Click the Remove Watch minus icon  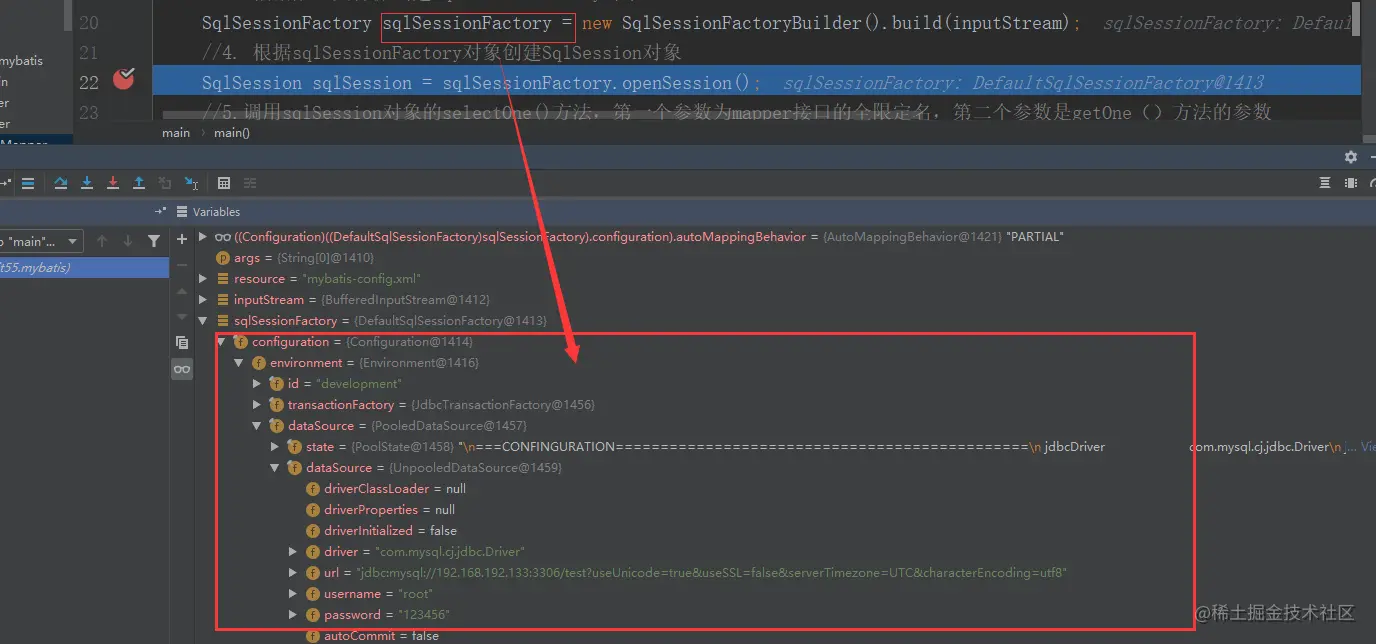(181, 265)
